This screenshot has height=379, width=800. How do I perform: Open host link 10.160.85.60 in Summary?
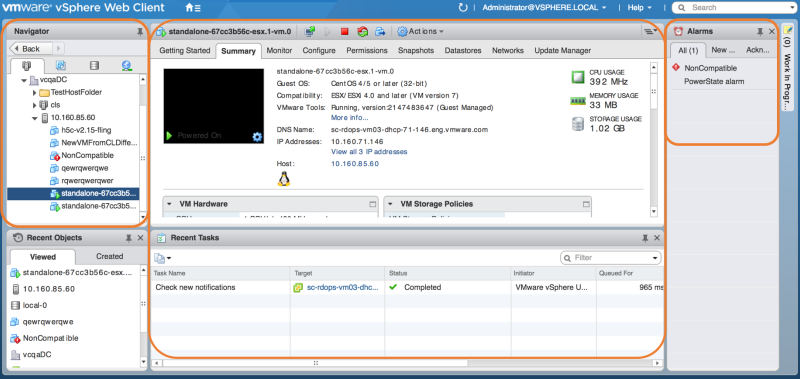click(355, 164)
